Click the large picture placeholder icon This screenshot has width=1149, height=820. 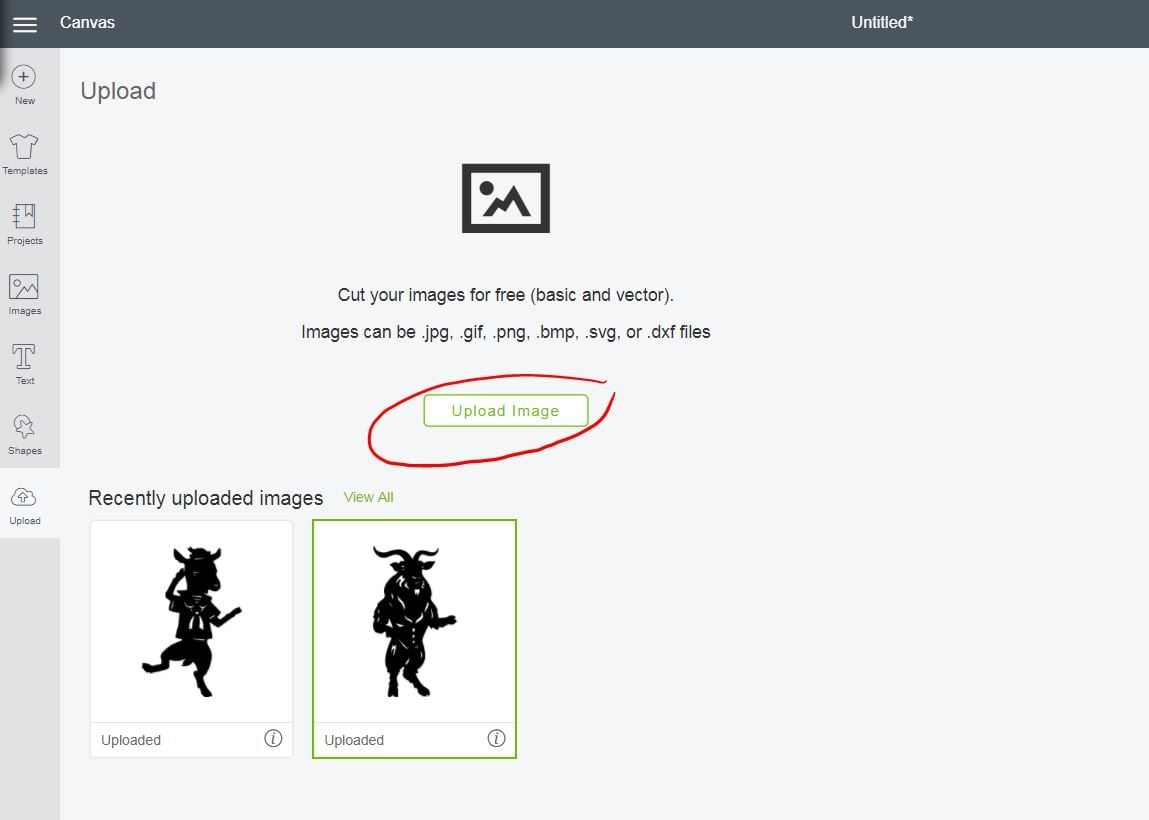point(505,198)
